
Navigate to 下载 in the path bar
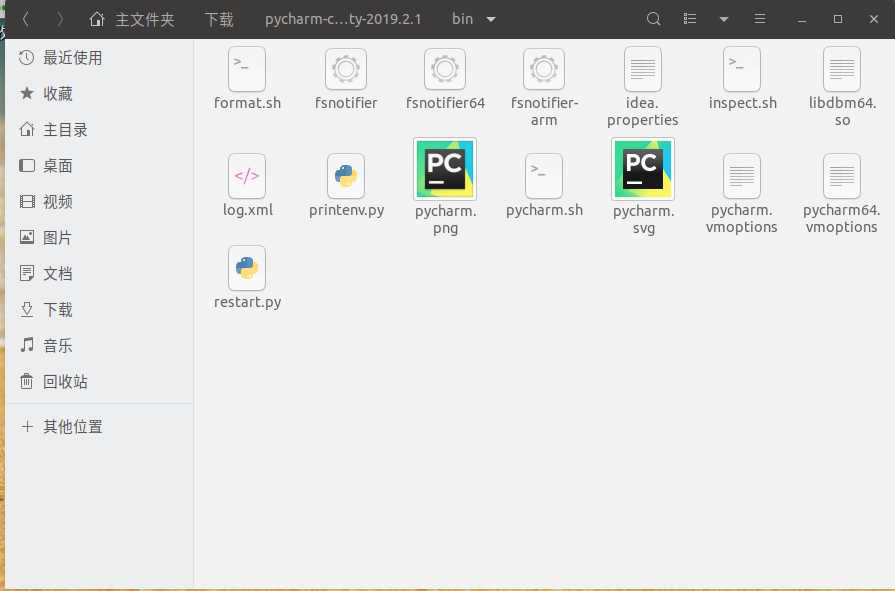tap(219, 19)
